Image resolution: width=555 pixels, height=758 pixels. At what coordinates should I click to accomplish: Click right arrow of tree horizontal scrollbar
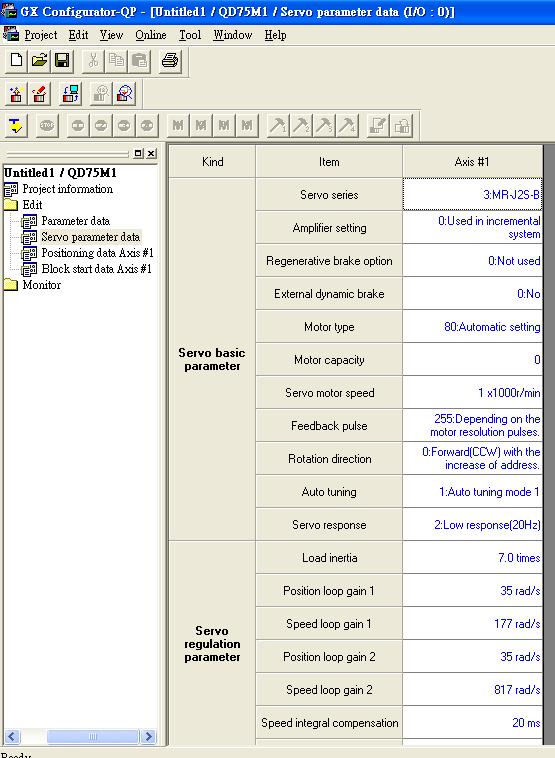coord(148,737)
